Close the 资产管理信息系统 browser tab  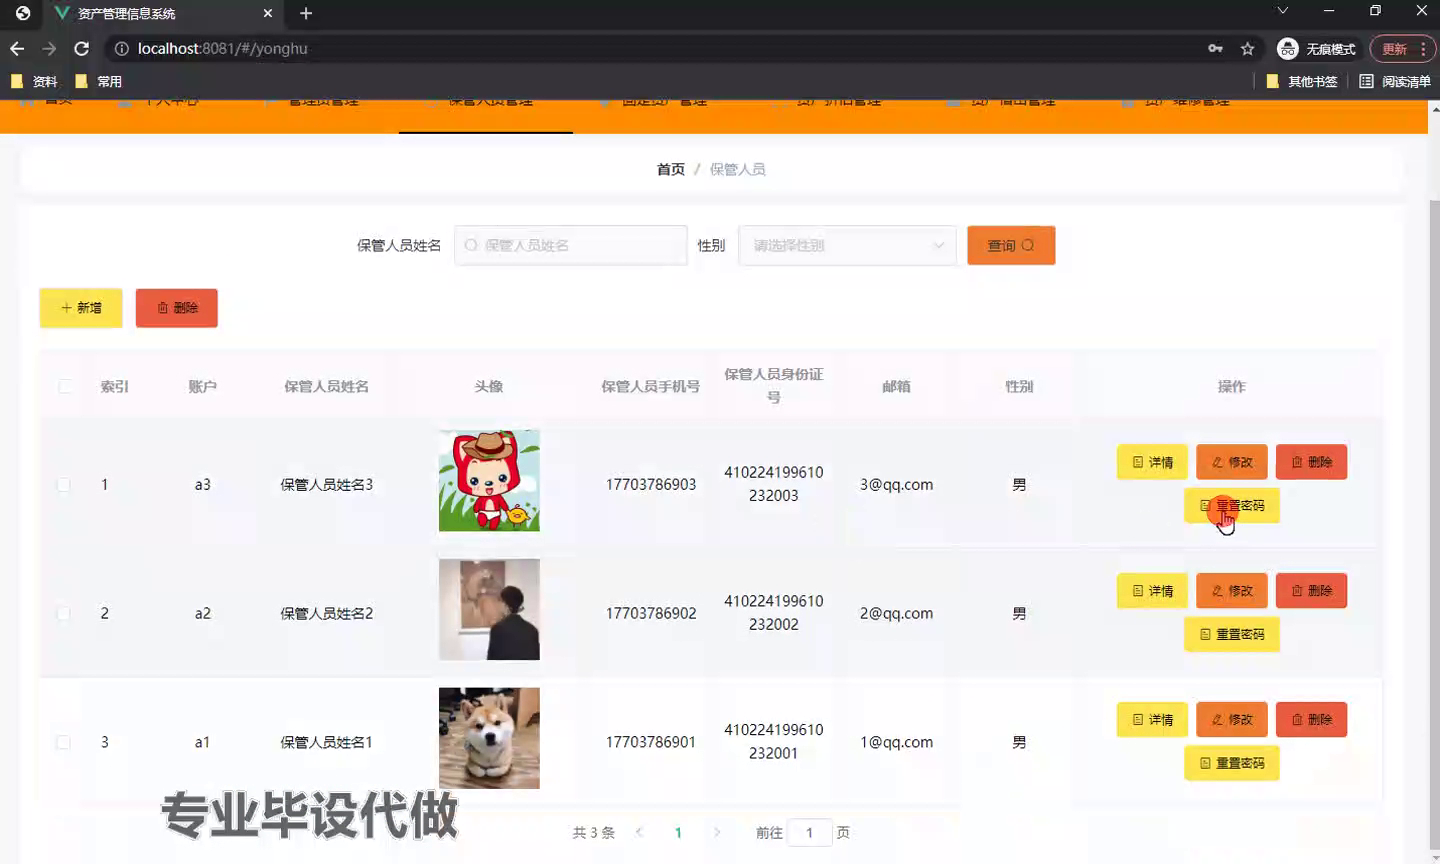tap(268, 13)
